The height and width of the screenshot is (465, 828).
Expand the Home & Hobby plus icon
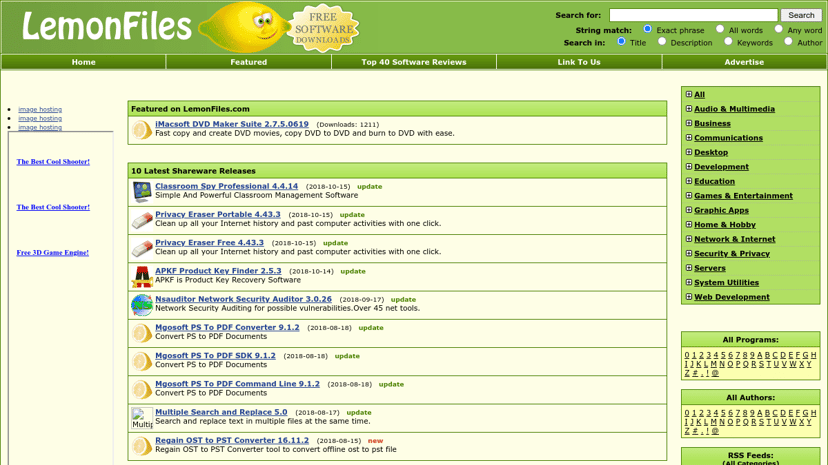click(x=689, y=224)
